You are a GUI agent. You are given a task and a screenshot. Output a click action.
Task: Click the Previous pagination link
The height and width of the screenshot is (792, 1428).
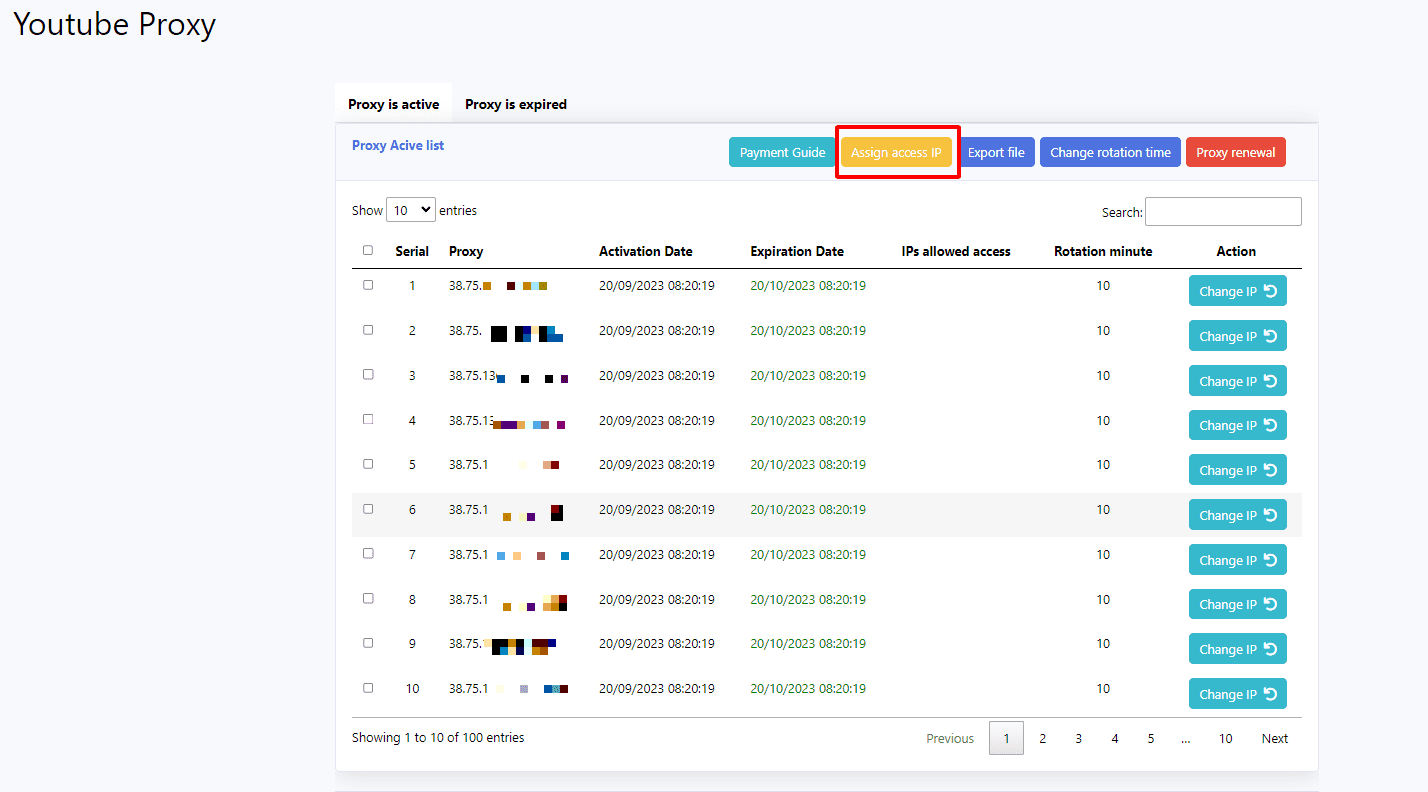950,738
